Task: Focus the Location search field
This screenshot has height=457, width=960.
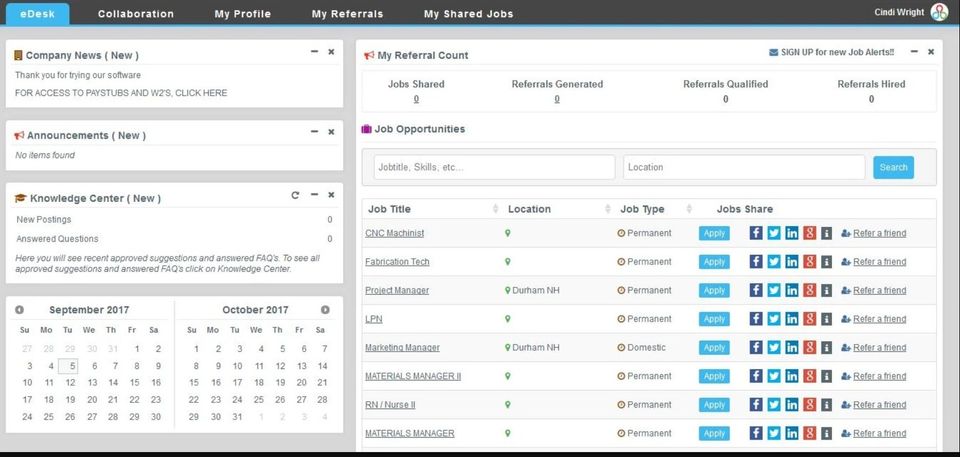Action: pos(744,167)
